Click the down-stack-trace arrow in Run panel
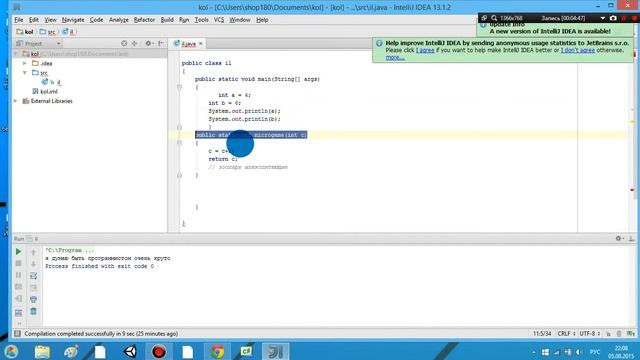 pyautogui.click(x=33, y=264)
